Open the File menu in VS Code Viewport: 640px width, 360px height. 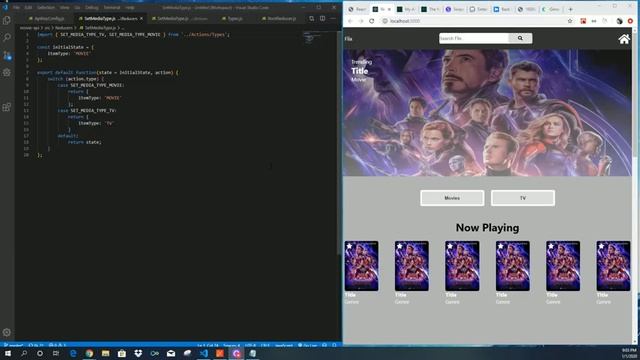point(16,7)
